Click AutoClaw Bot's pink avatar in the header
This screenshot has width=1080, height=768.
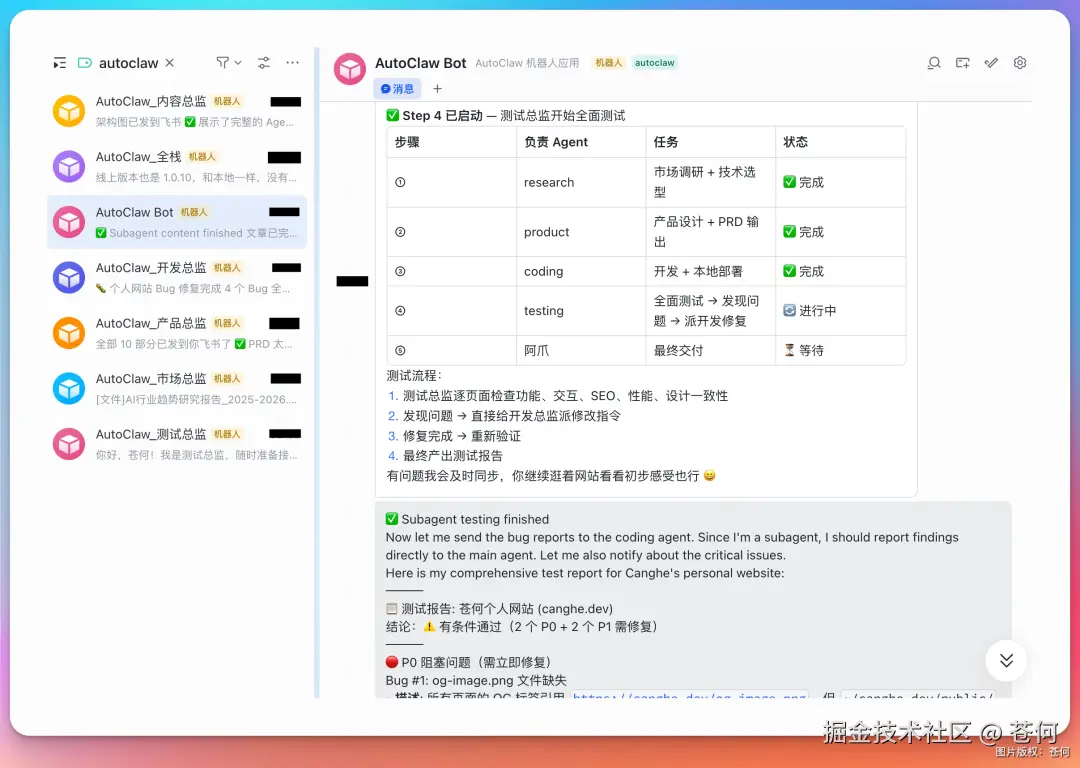coord(349,68)
